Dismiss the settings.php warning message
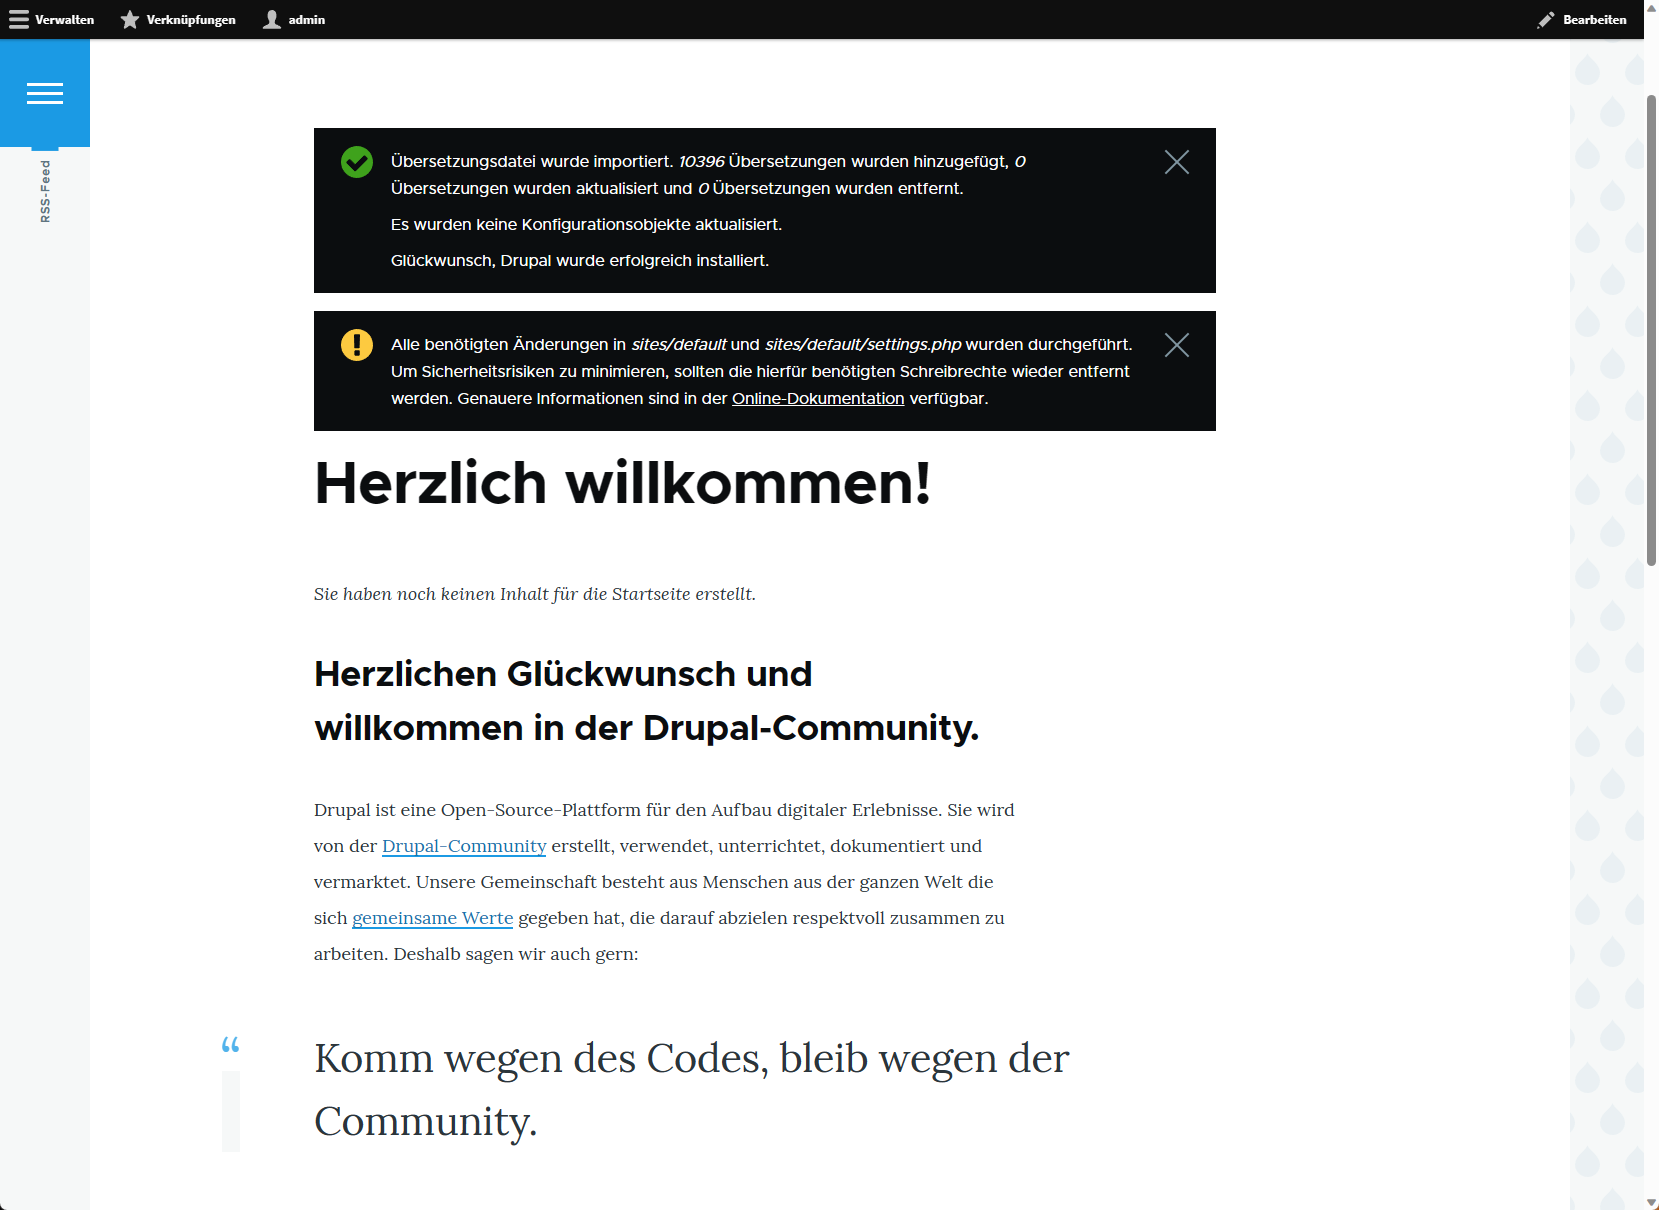 pyautogui.click(x=1177, y=345)
